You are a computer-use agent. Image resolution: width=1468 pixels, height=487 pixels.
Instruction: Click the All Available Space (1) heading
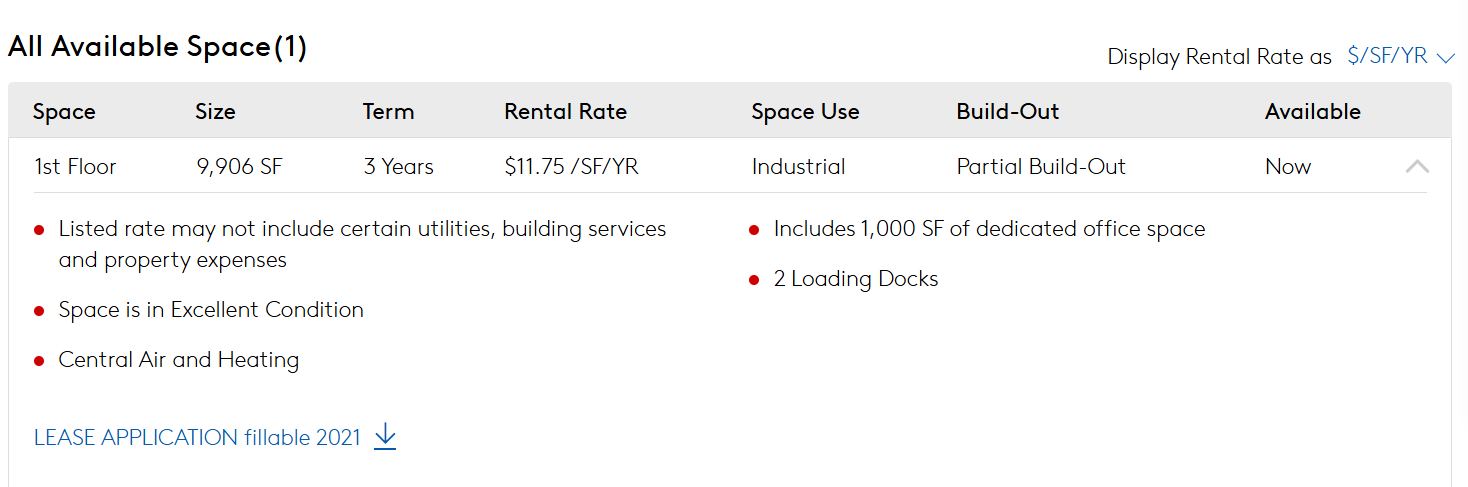[157, 47]
